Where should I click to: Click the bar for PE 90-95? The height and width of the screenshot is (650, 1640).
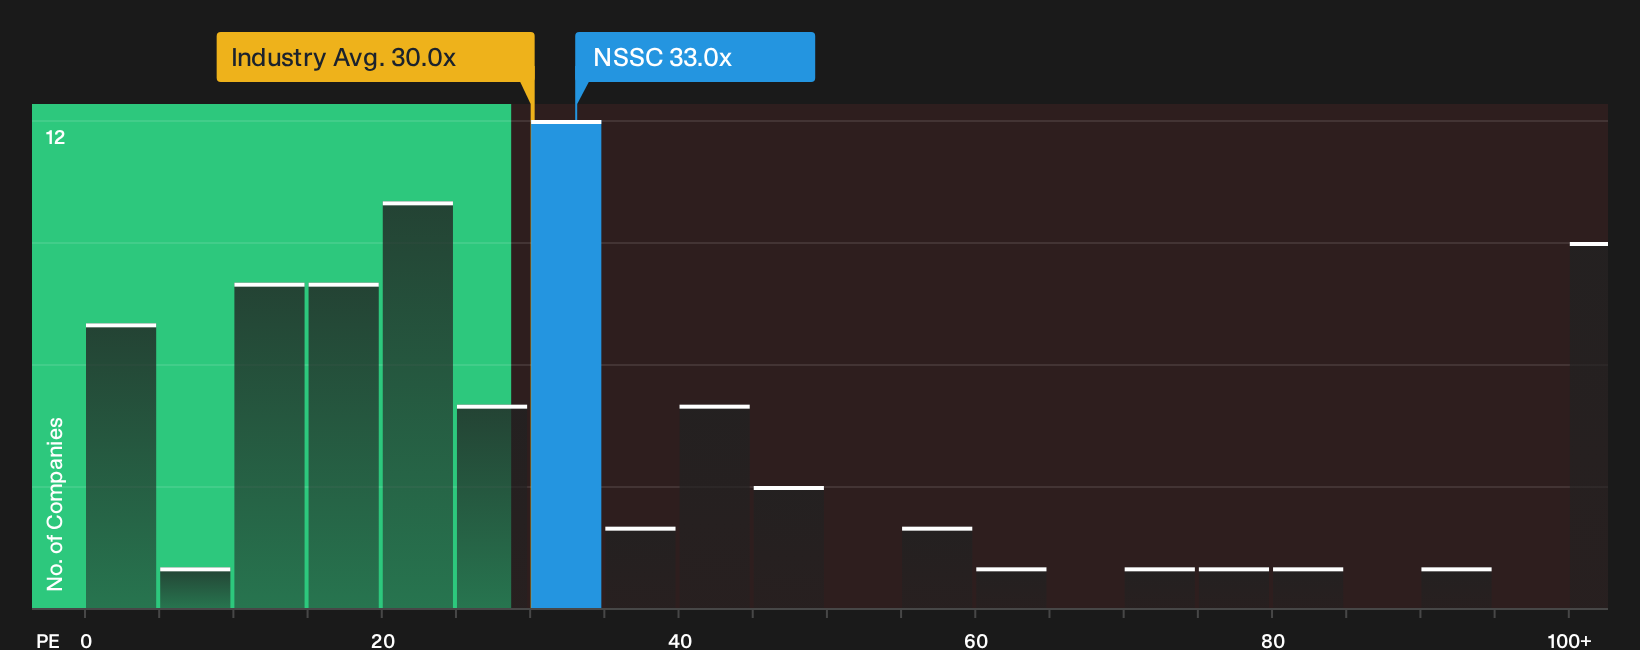(x=1456, y=588)
